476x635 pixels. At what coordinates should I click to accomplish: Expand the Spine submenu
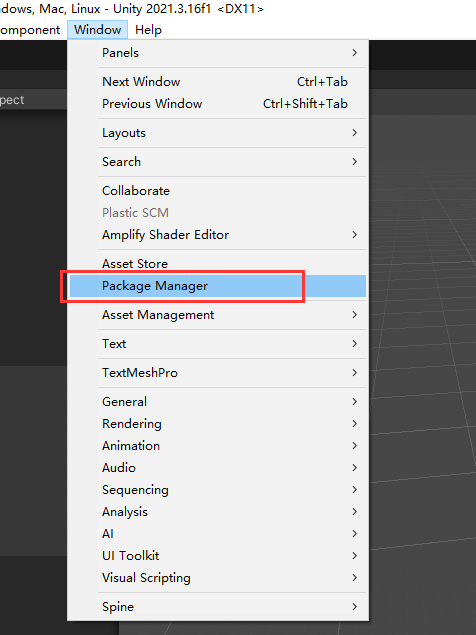coord(218,607)
